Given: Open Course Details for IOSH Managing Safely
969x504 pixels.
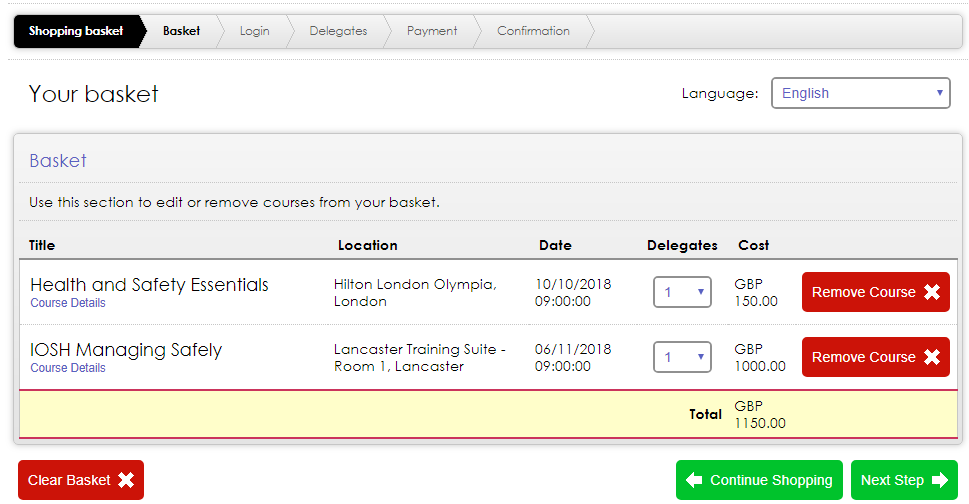Looking at the screenshot, I should (68, 368).
